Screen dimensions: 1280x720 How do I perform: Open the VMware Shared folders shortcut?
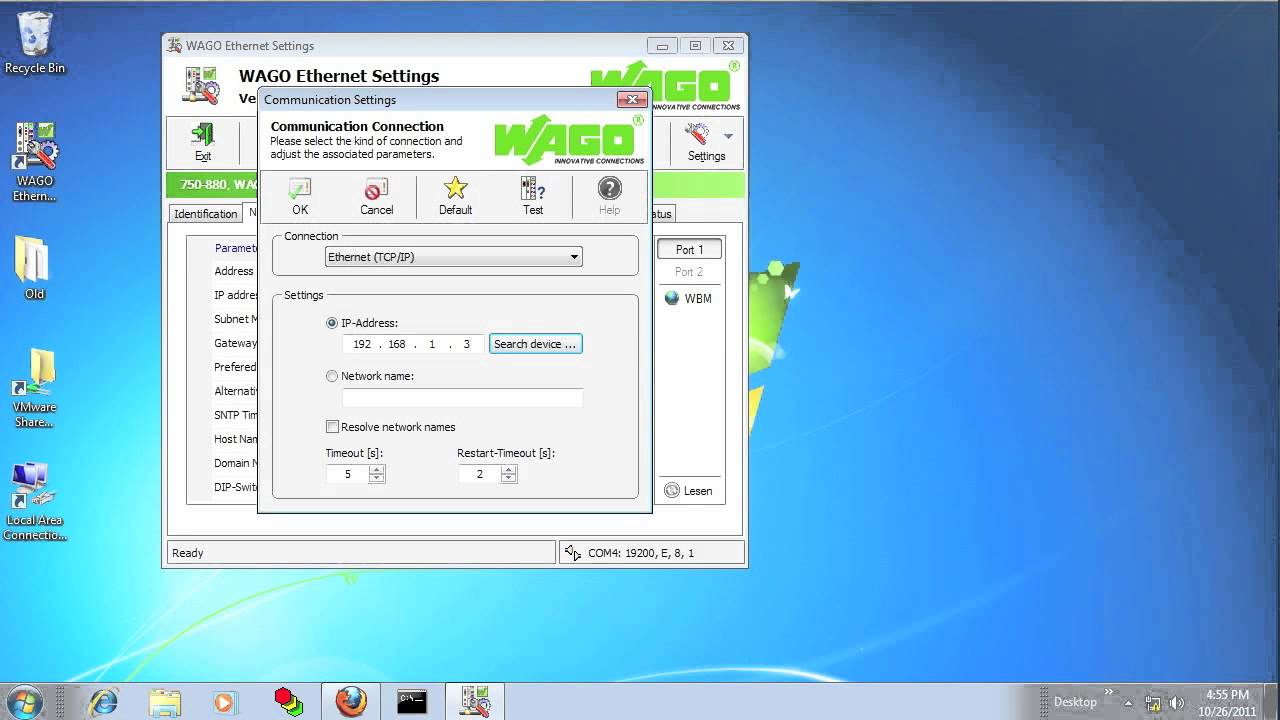tap(34, 388)
